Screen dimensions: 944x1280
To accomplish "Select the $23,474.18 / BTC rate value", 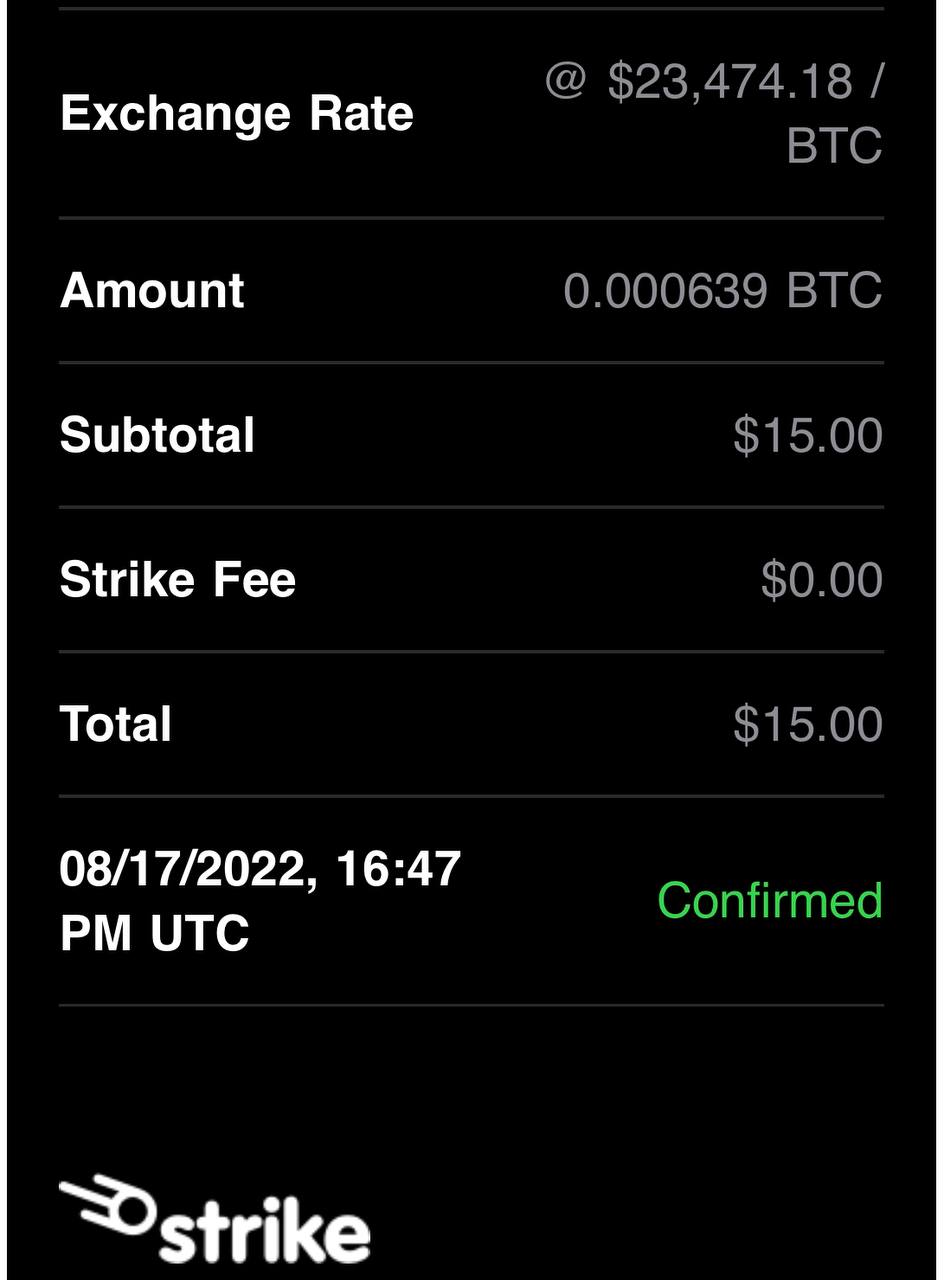I will (715, 113).
